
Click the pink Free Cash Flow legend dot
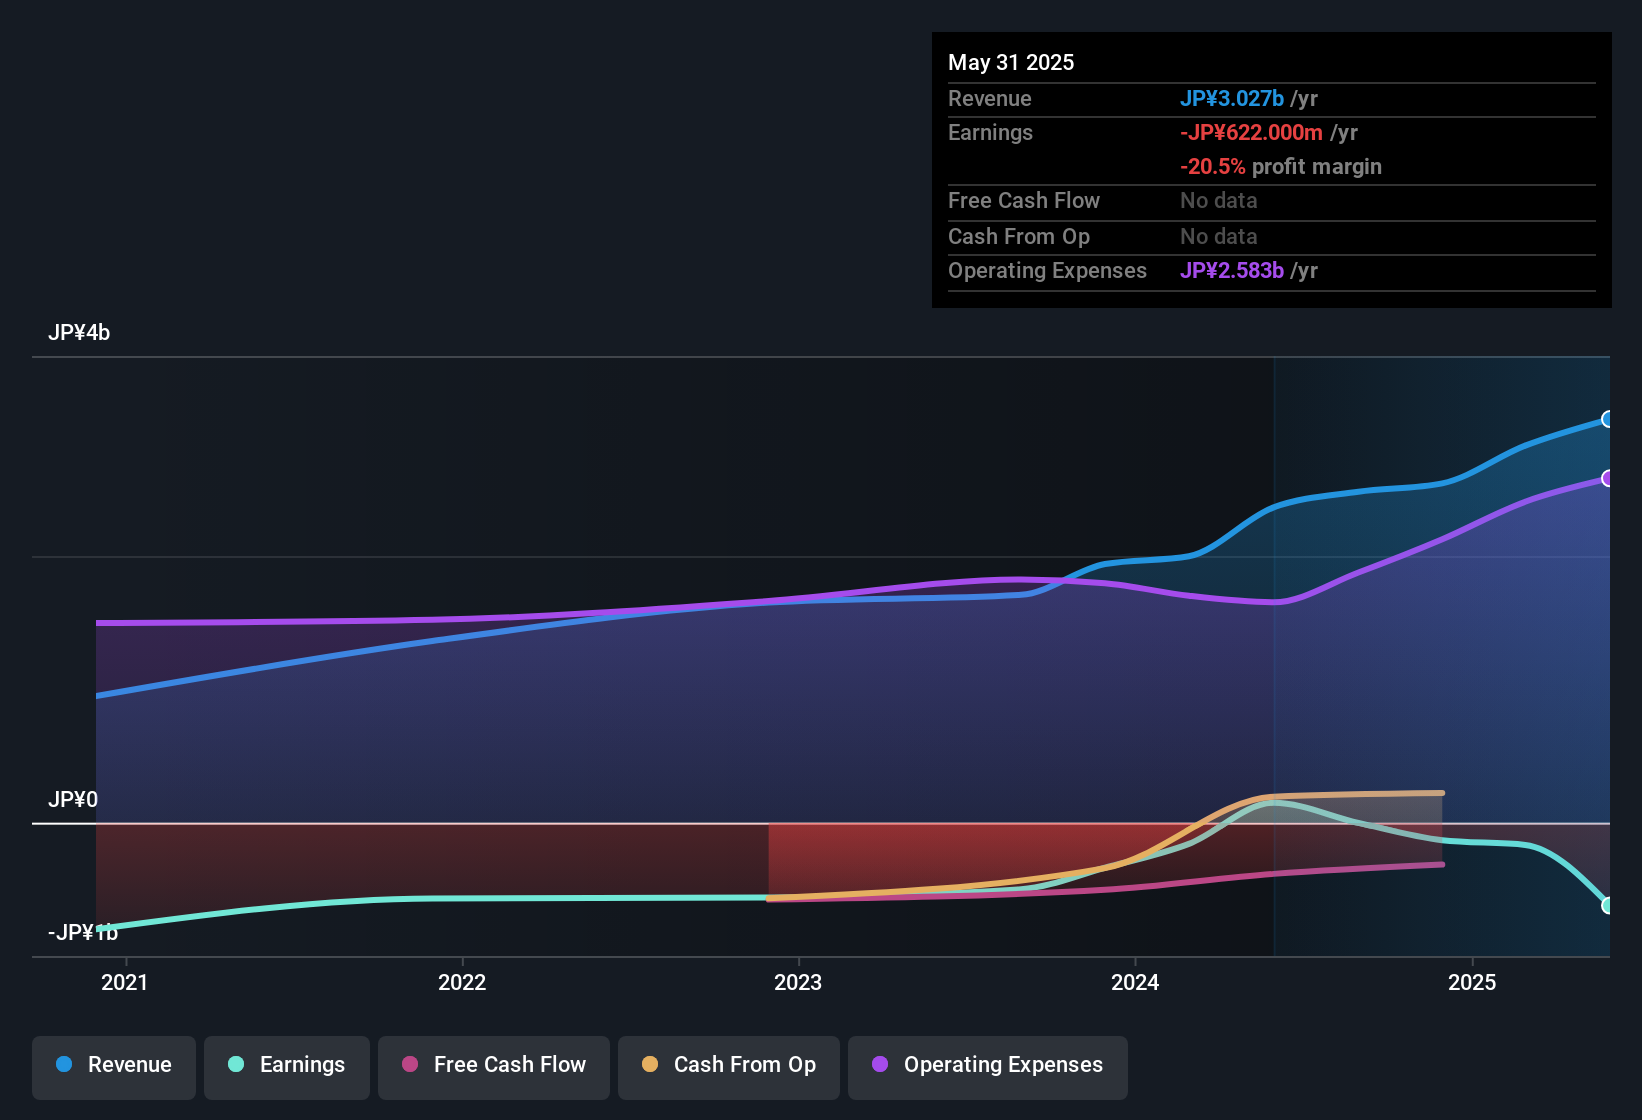(410, 1064)
